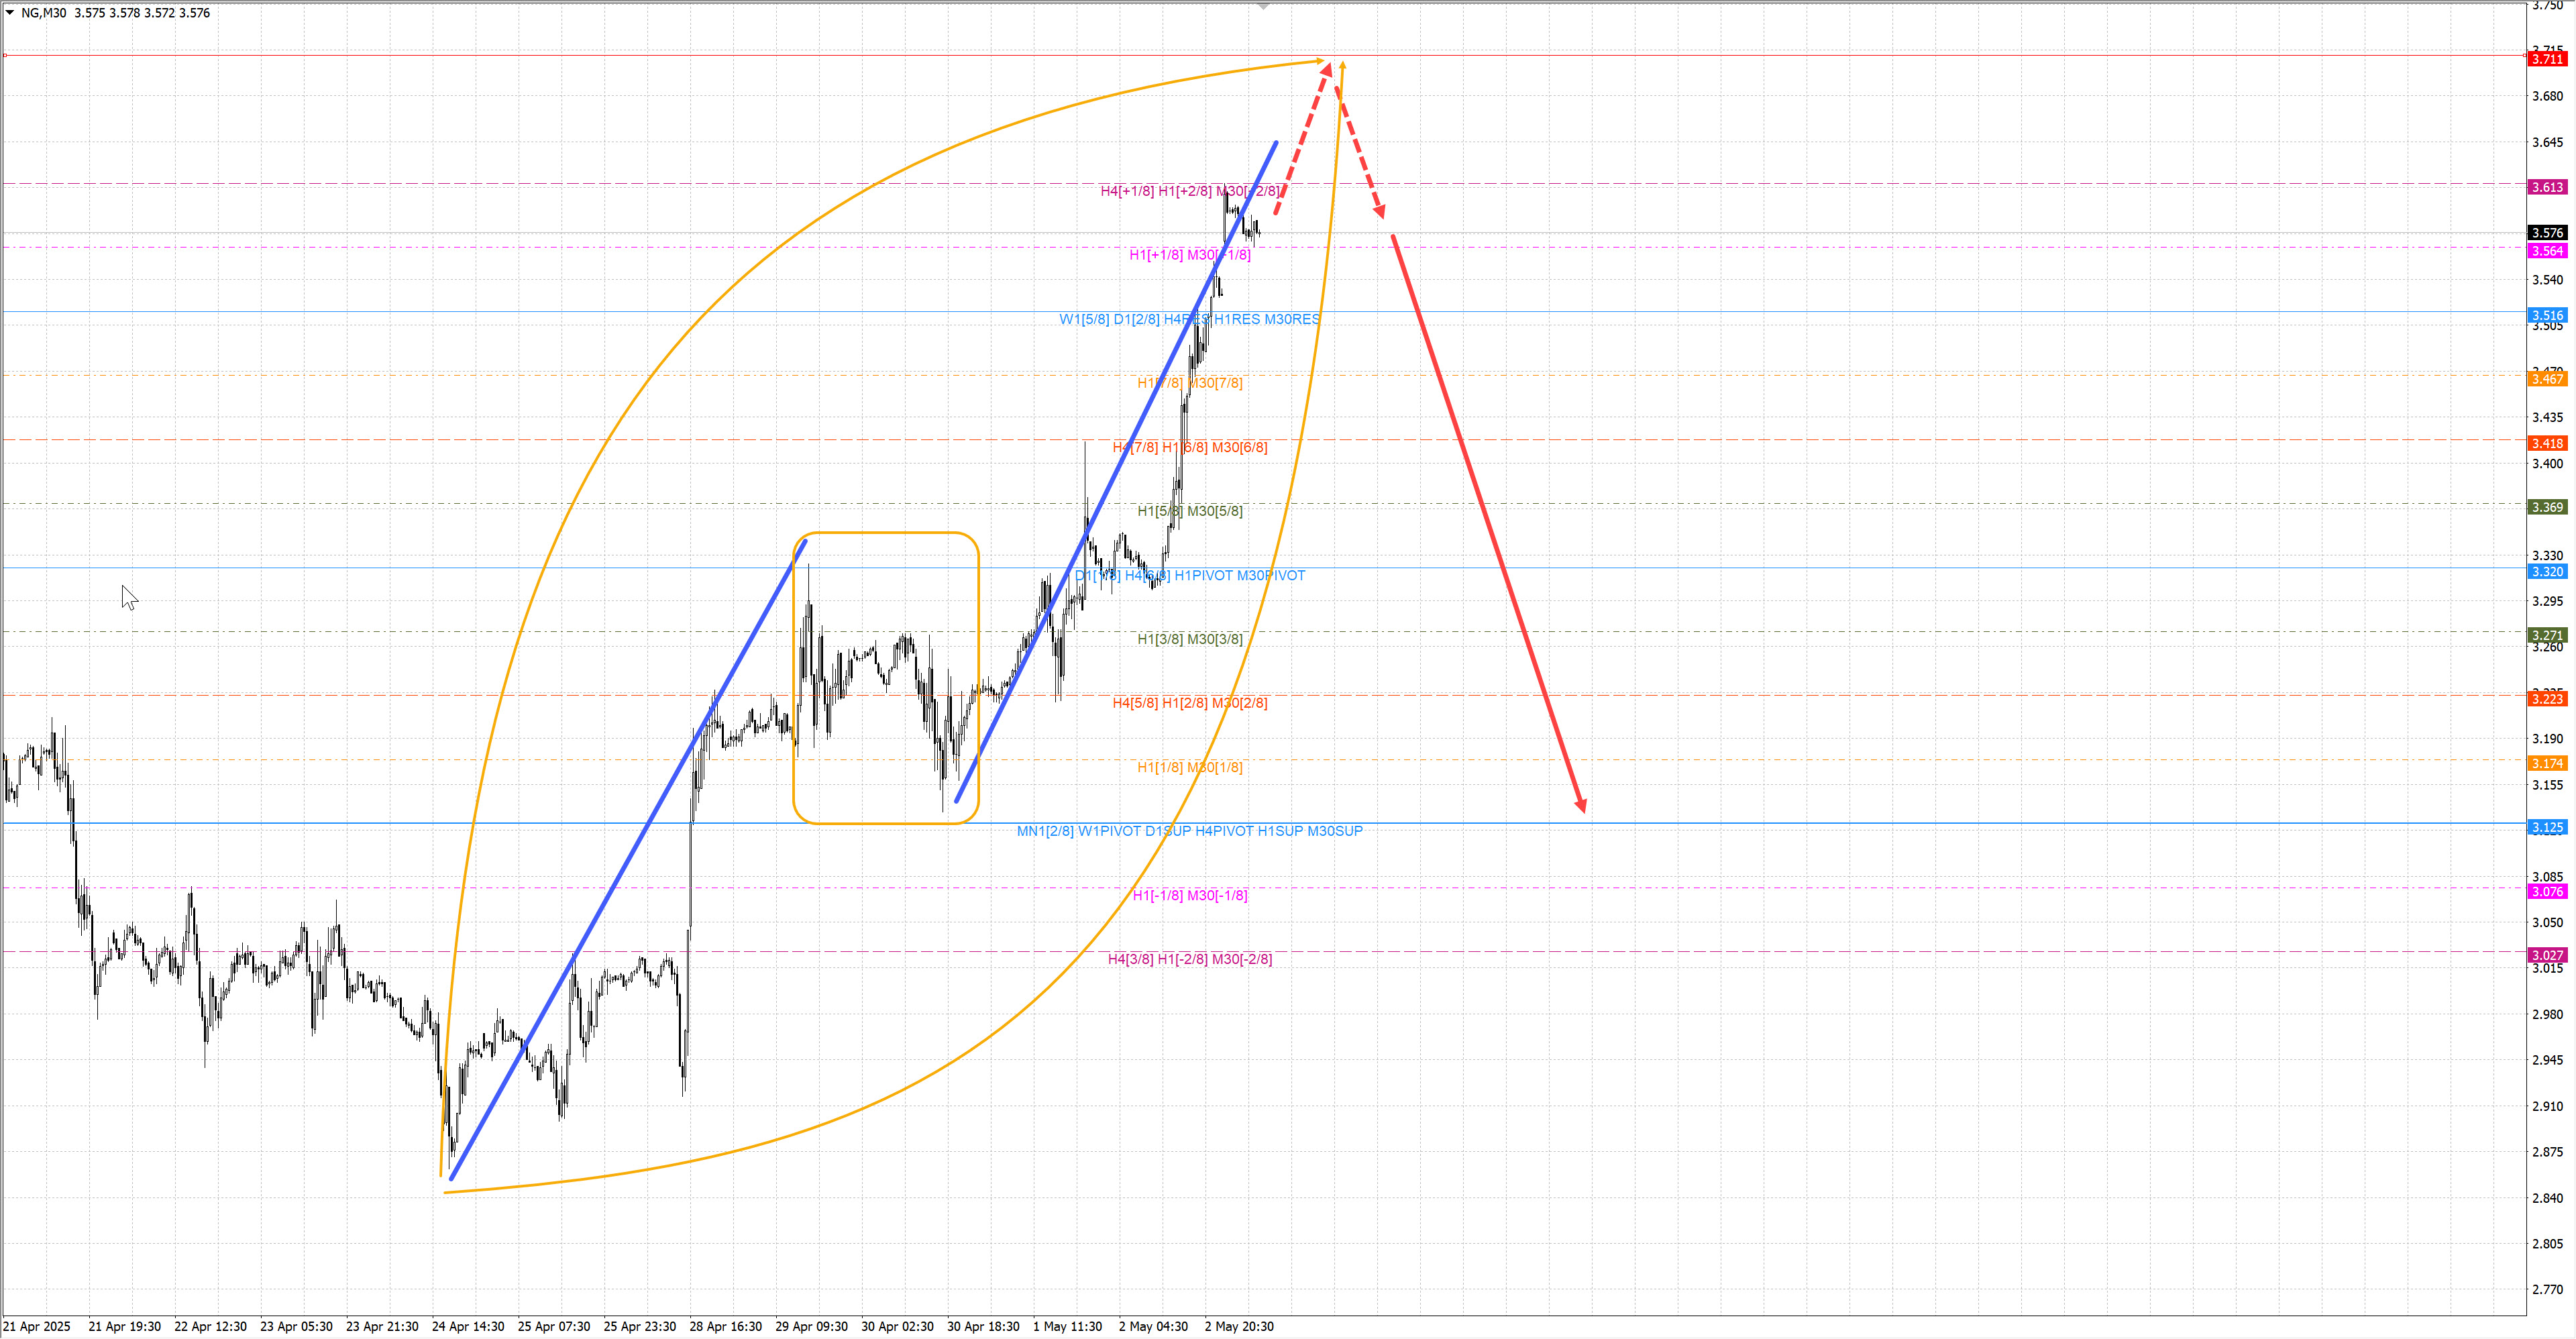Click the small red handle on the 3.711 line

point(5,55)
